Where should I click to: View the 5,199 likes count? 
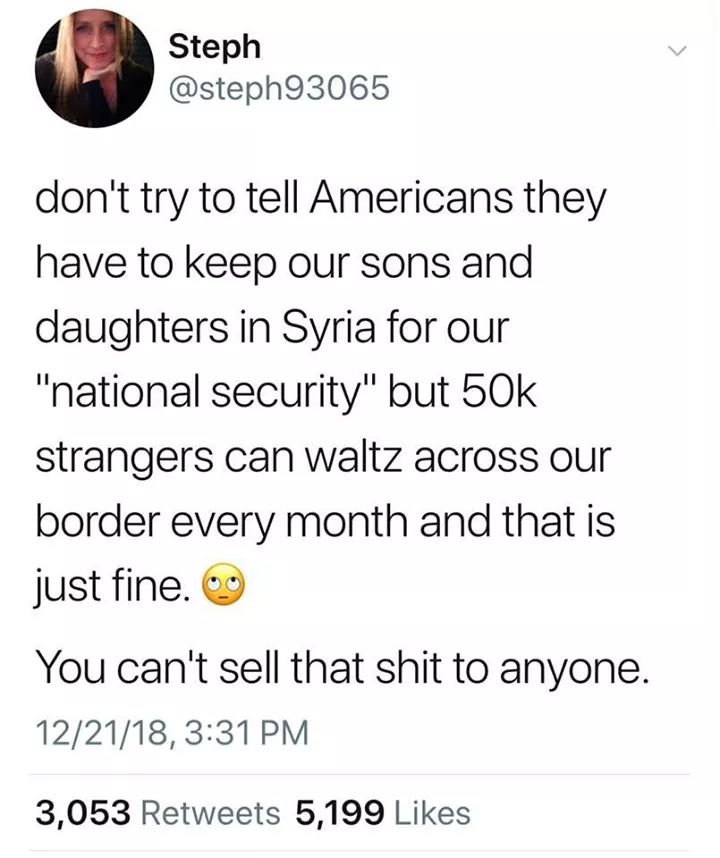tap(339, 812)
